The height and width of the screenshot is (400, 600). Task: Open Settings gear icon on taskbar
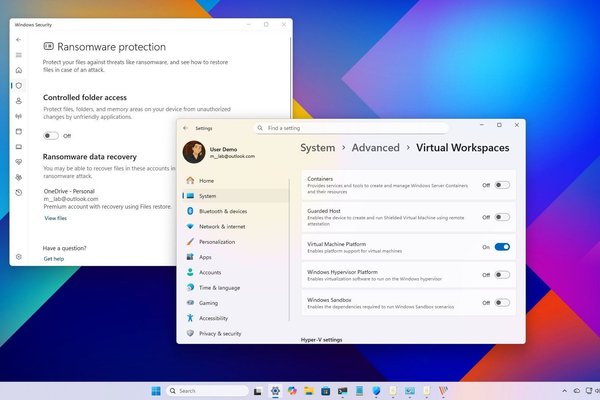[275, 391]
